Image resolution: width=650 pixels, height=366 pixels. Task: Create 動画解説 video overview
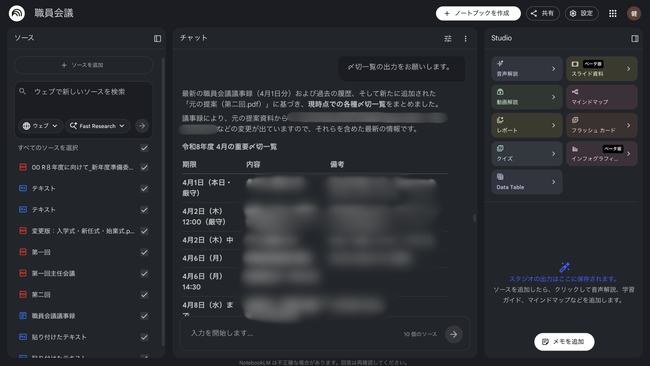[527, 97]
